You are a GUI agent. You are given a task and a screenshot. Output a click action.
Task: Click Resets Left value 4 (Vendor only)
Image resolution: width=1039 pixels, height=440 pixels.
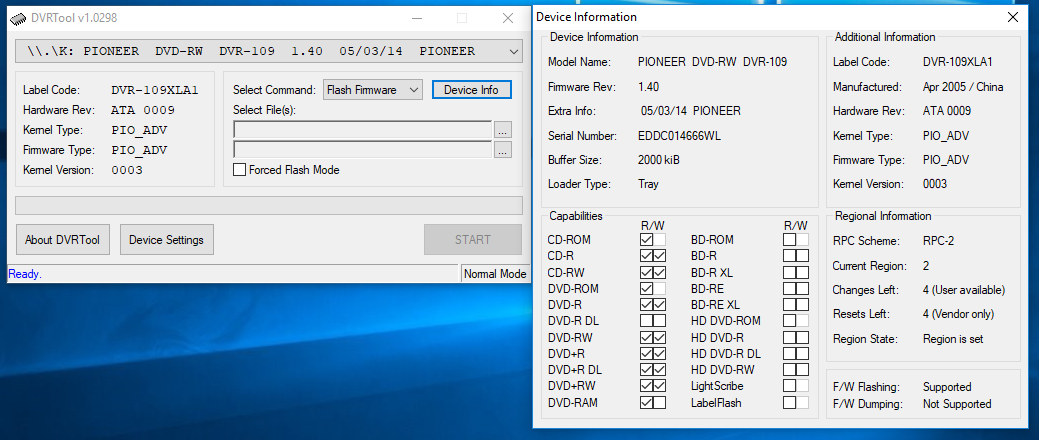[x=958, y=314]
